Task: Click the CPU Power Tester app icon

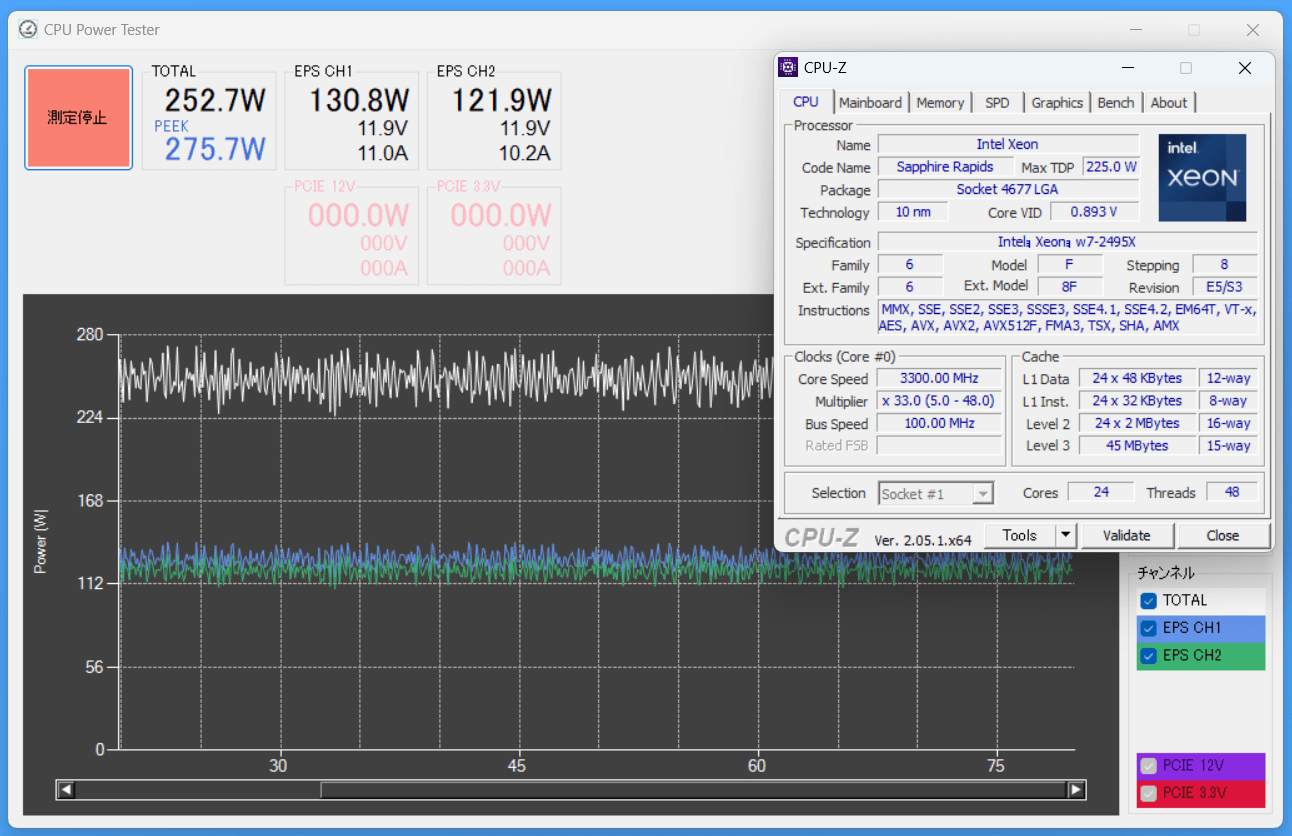Action: coord(28,29)
